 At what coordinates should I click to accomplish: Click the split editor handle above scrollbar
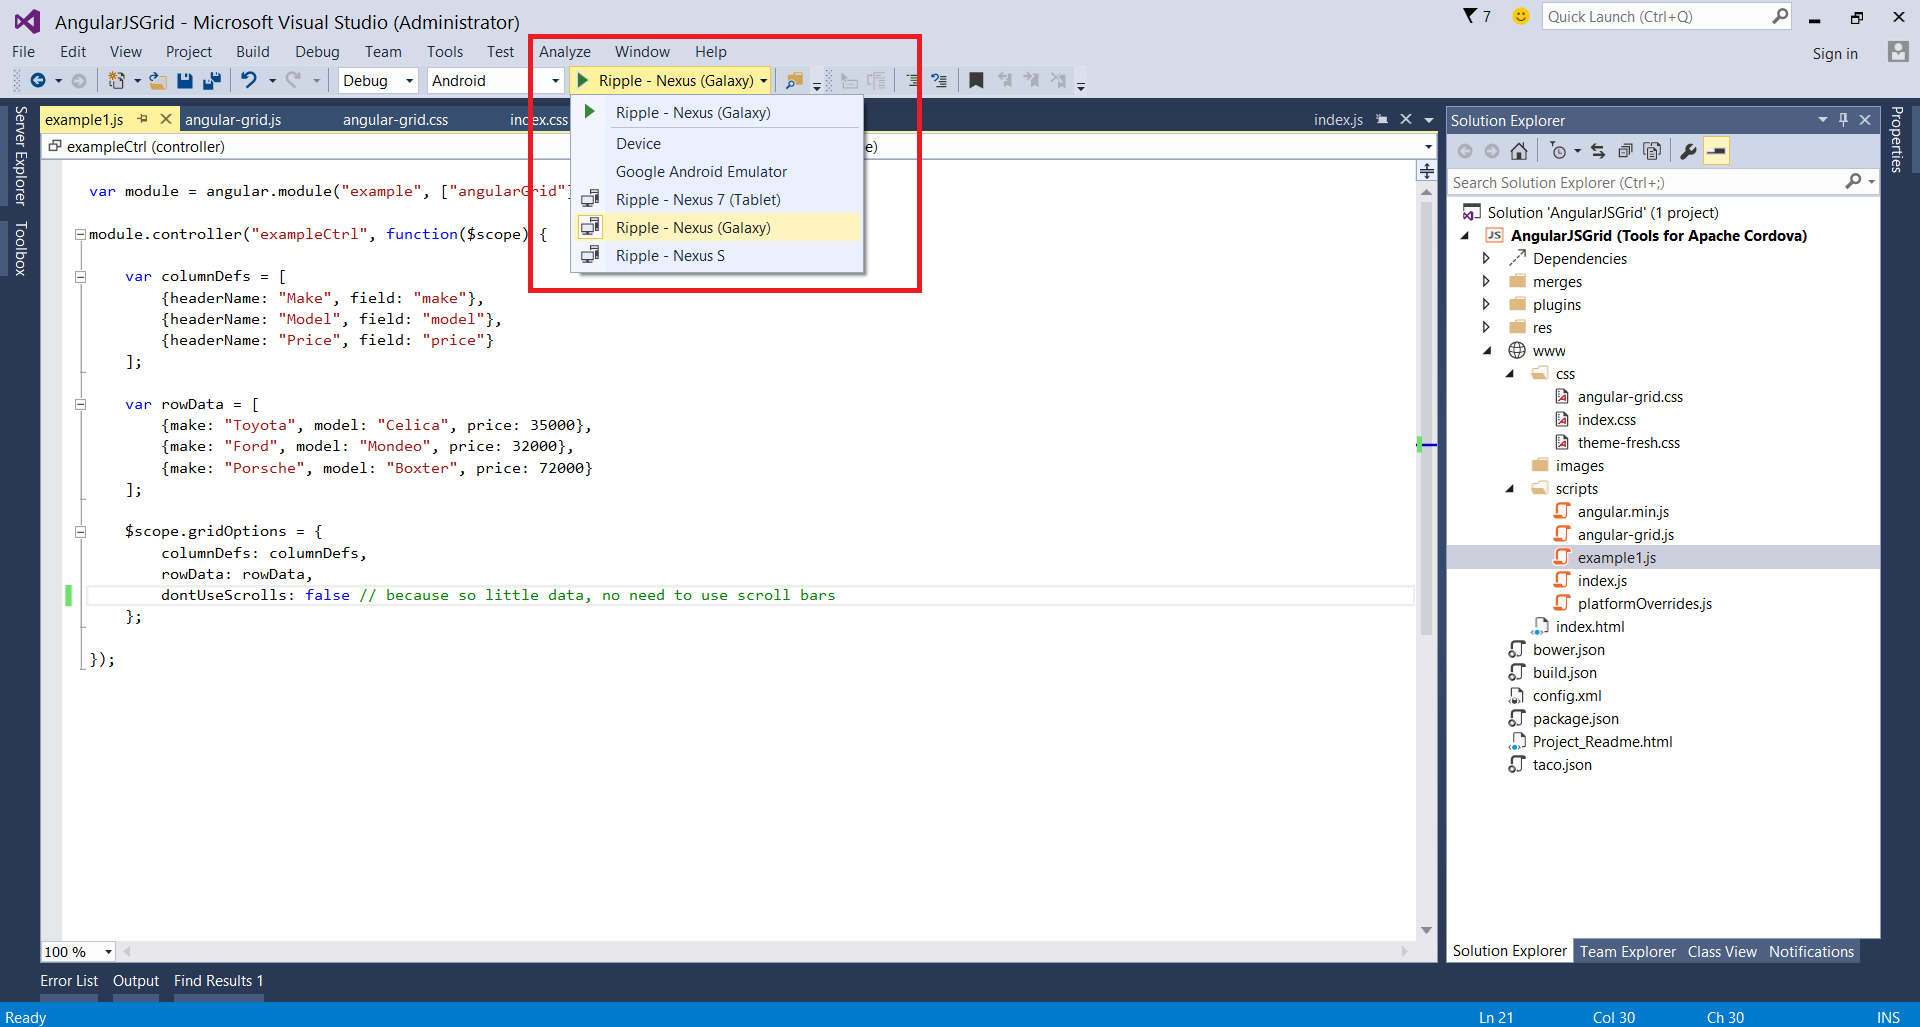click(1427, 171)
